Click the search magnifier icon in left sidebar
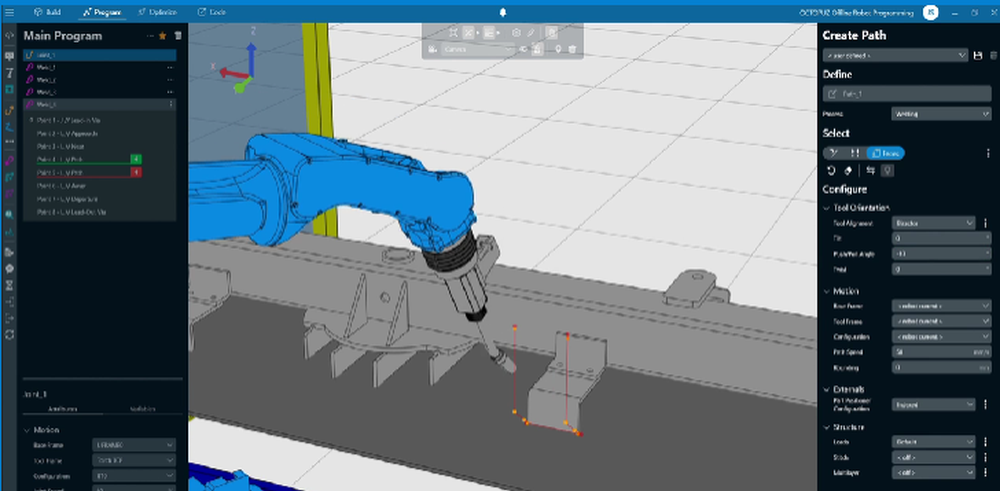The image size is (1000, 491). (x=10, y=215)
